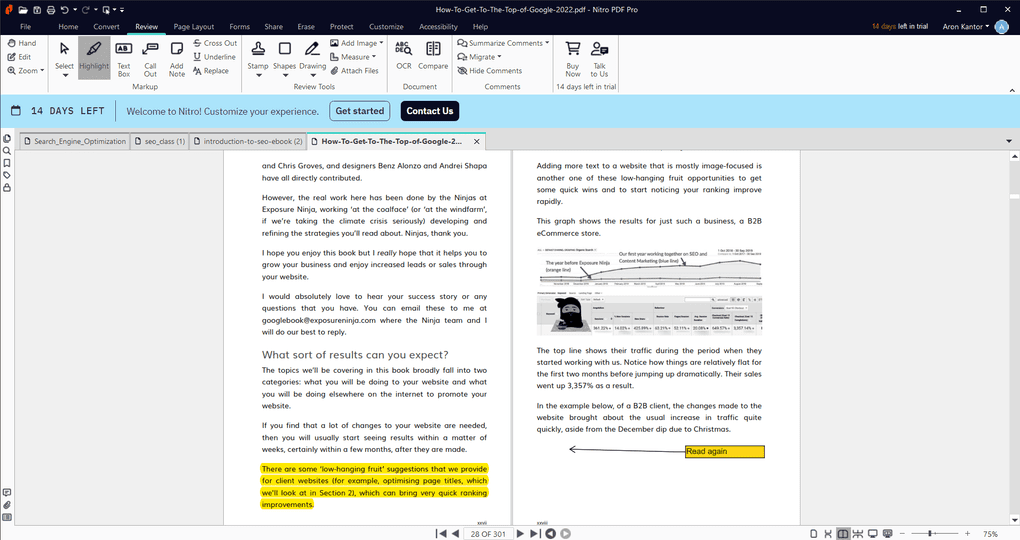Click the Open folder icon in quick access toolbar

(x=23, y=10)
